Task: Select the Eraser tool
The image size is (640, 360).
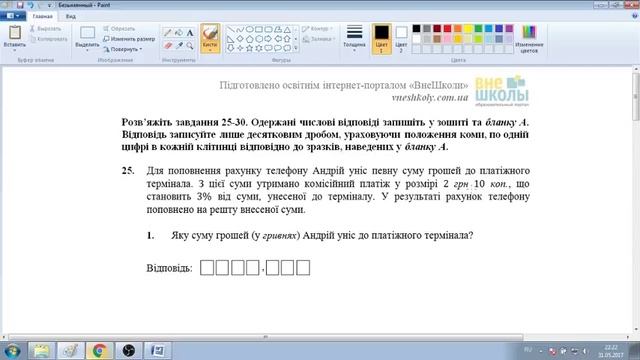Action: [167, 46]
